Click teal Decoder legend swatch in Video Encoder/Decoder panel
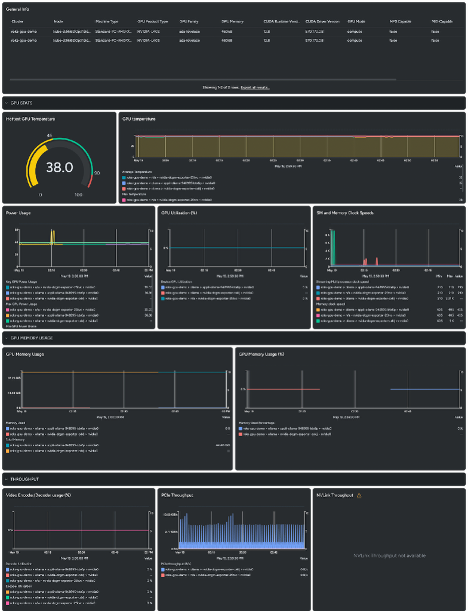This screenshot has width=468, height=611. click(8, 581)
